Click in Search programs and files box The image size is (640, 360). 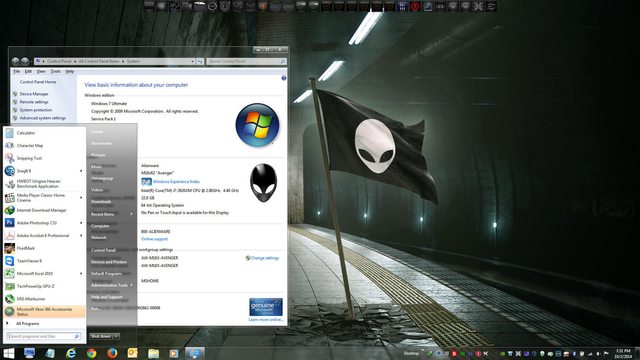[x=44, y=336]
